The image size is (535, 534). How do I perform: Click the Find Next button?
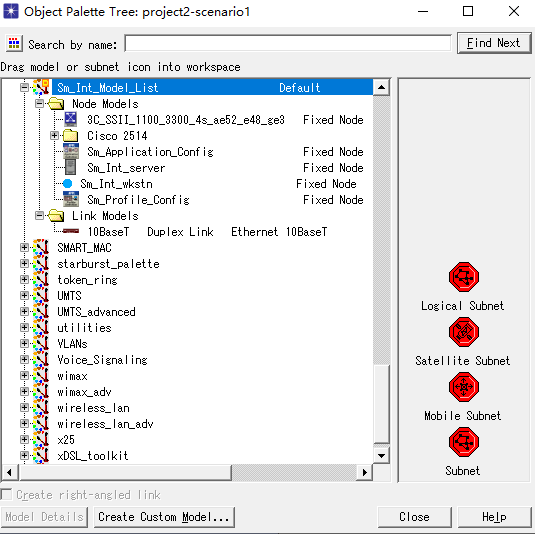tap(494, 43)
